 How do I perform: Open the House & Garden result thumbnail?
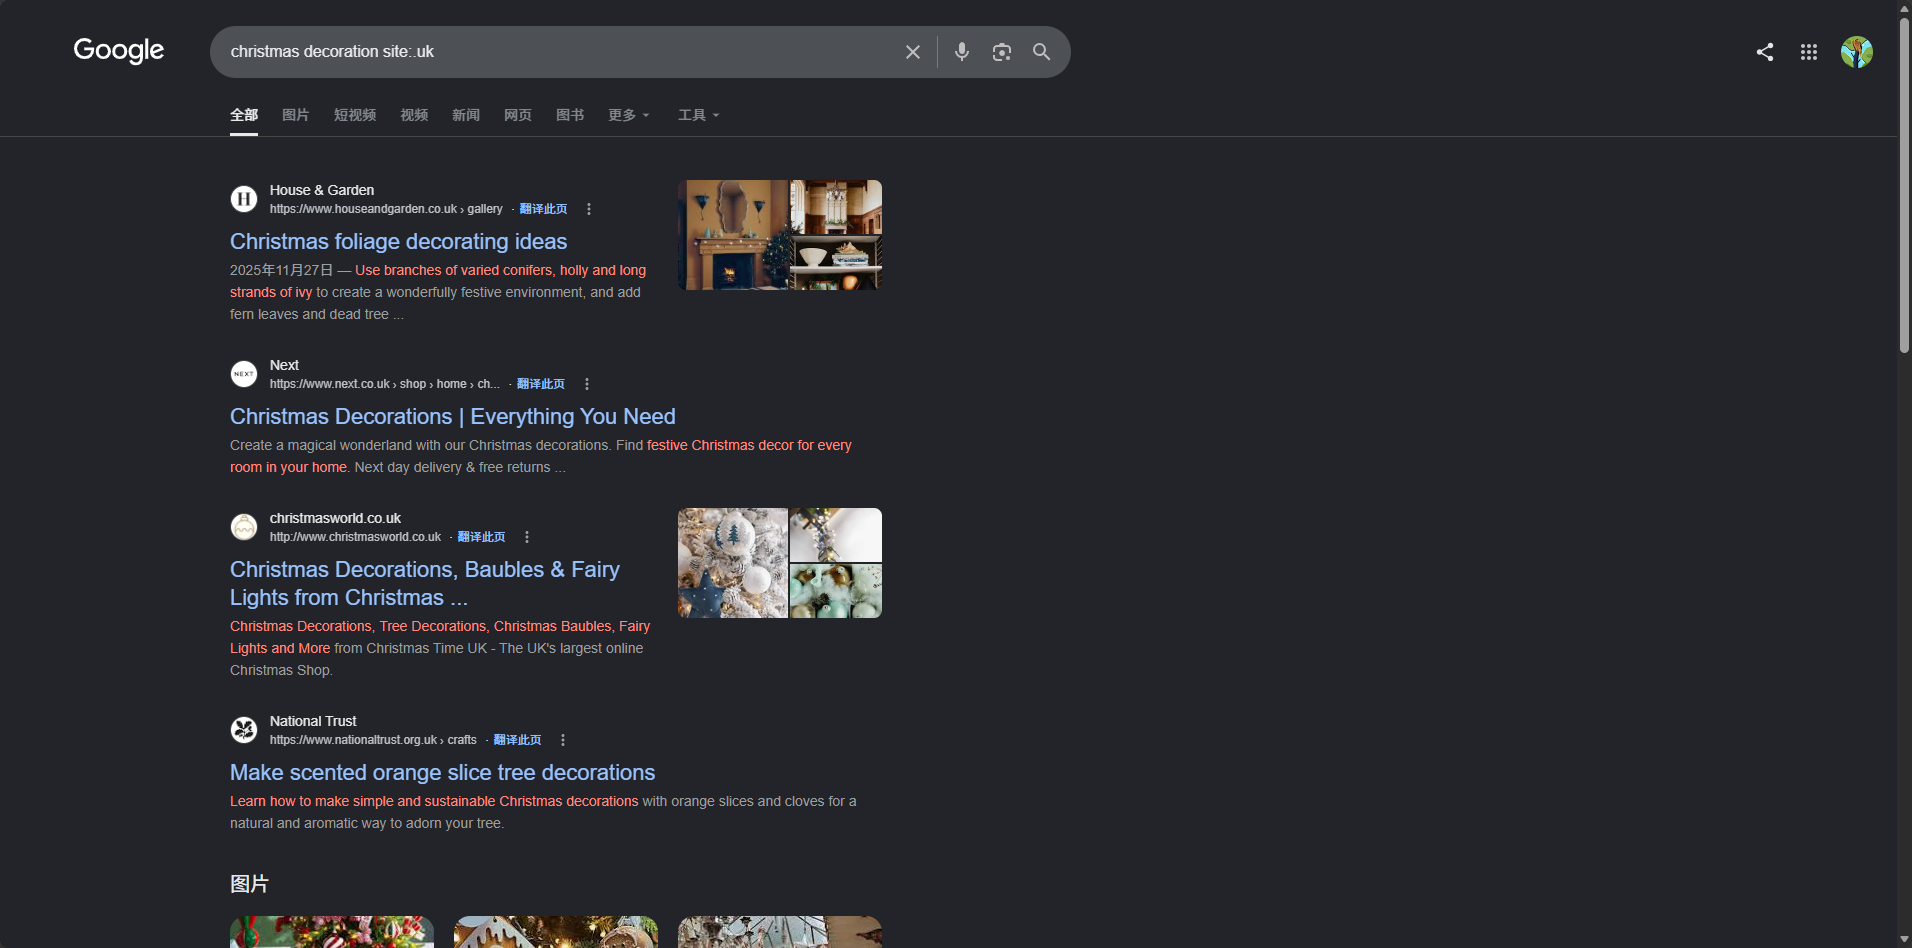[780, 235]
